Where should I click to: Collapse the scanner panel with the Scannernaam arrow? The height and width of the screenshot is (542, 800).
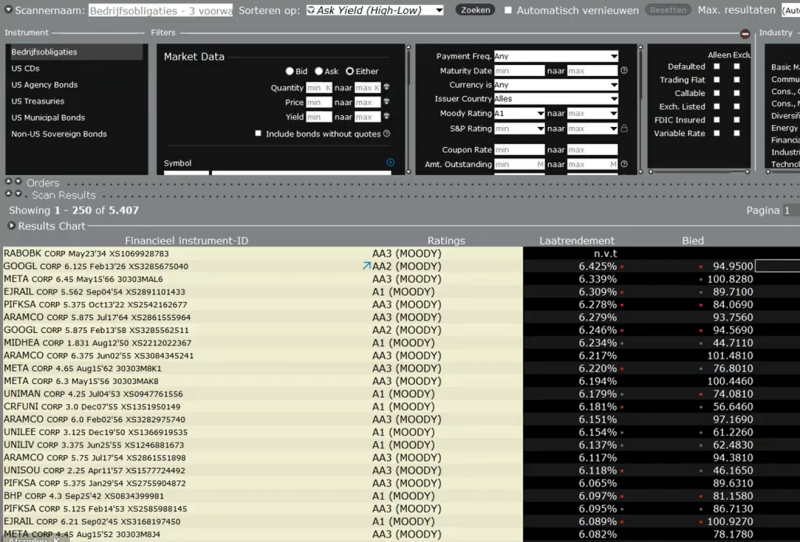(x=8, y=10)
